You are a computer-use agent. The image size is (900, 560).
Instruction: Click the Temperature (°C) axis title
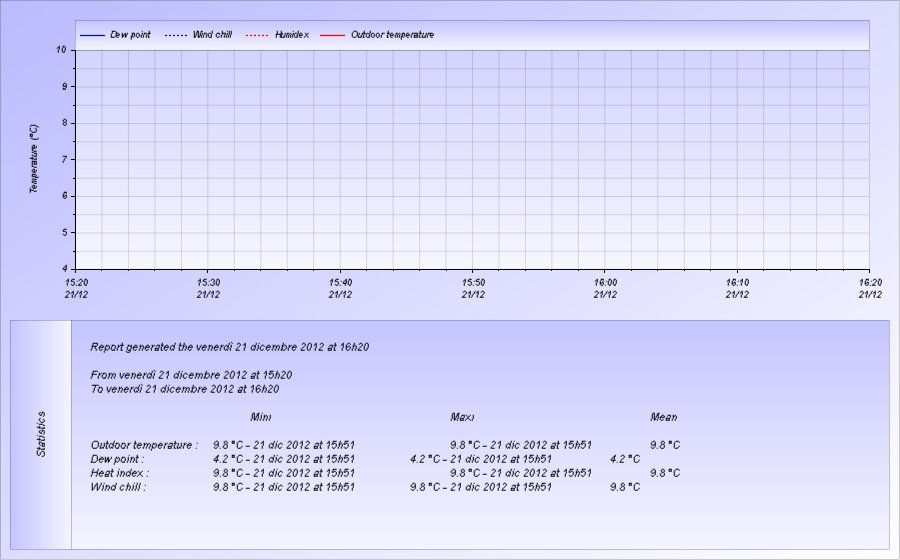coord(34,159)
